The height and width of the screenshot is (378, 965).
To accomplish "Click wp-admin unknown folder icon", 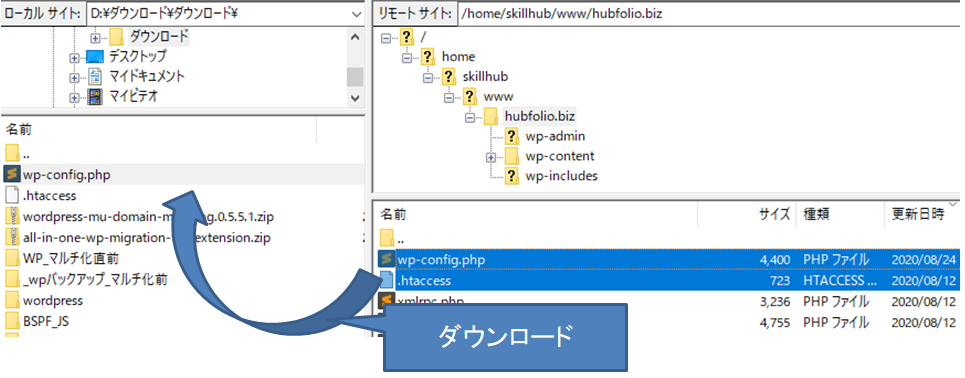I will (512, 136).
